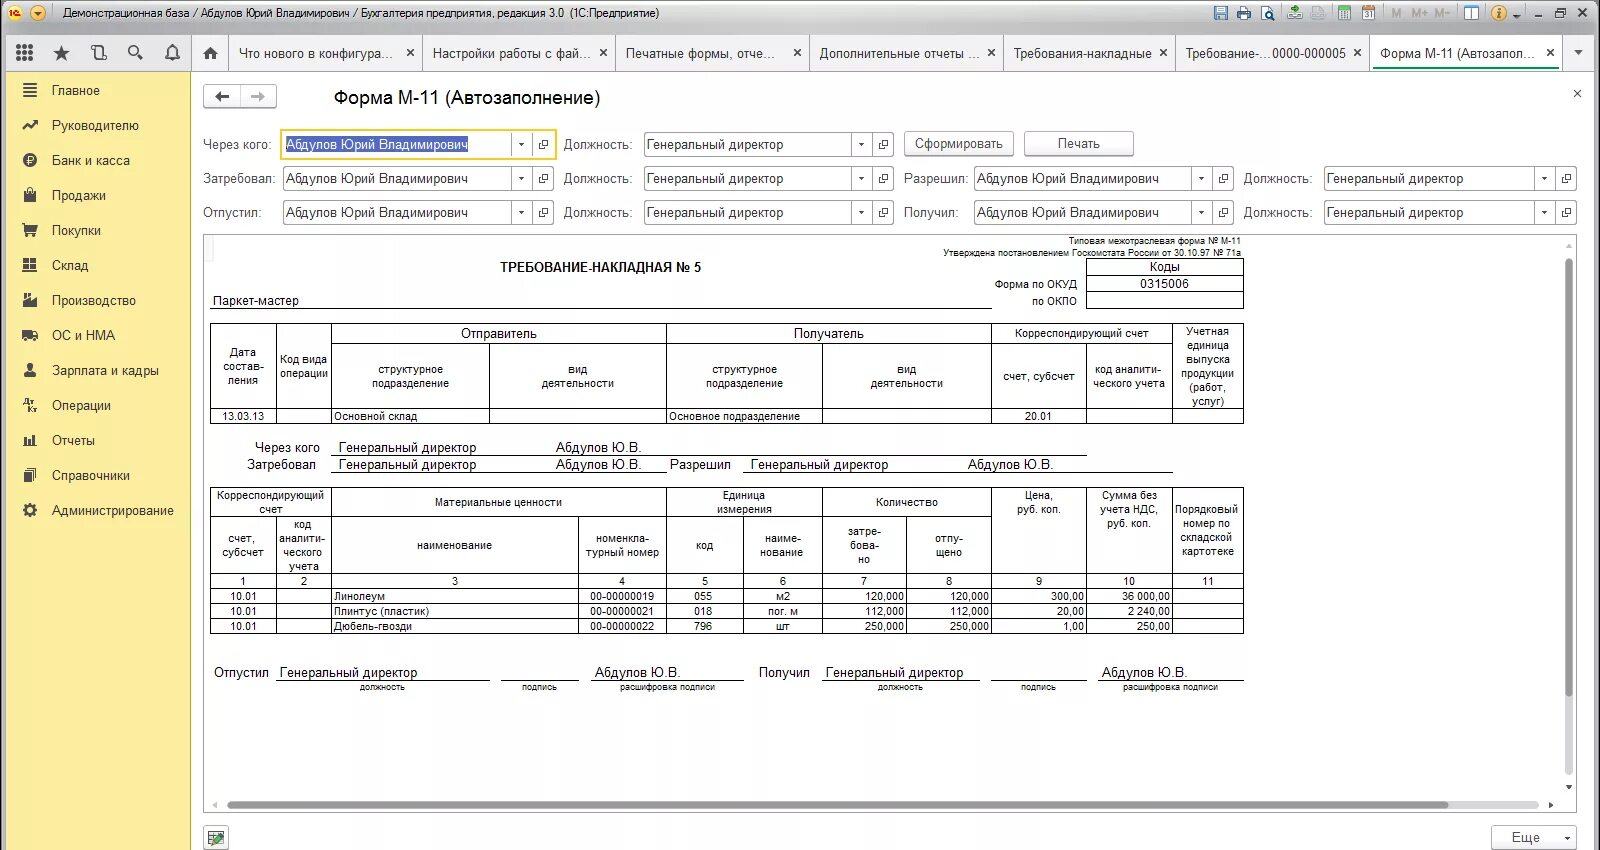Click the 'Через кого' name input field
The width and height of the screenshot is (1600, 850).
point(397,145)
